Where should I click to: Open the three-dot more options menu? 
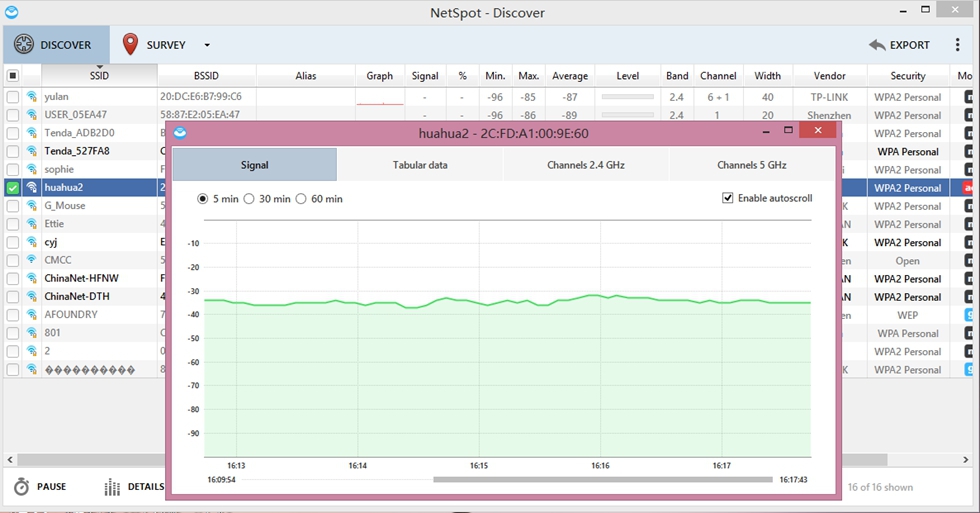point(957,44)
